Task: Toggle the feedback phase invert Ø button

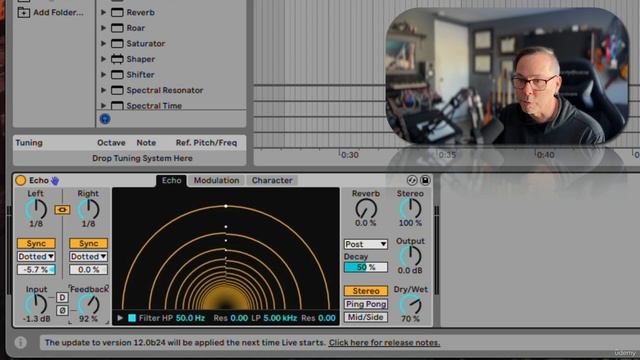Action: click(62, 311)
